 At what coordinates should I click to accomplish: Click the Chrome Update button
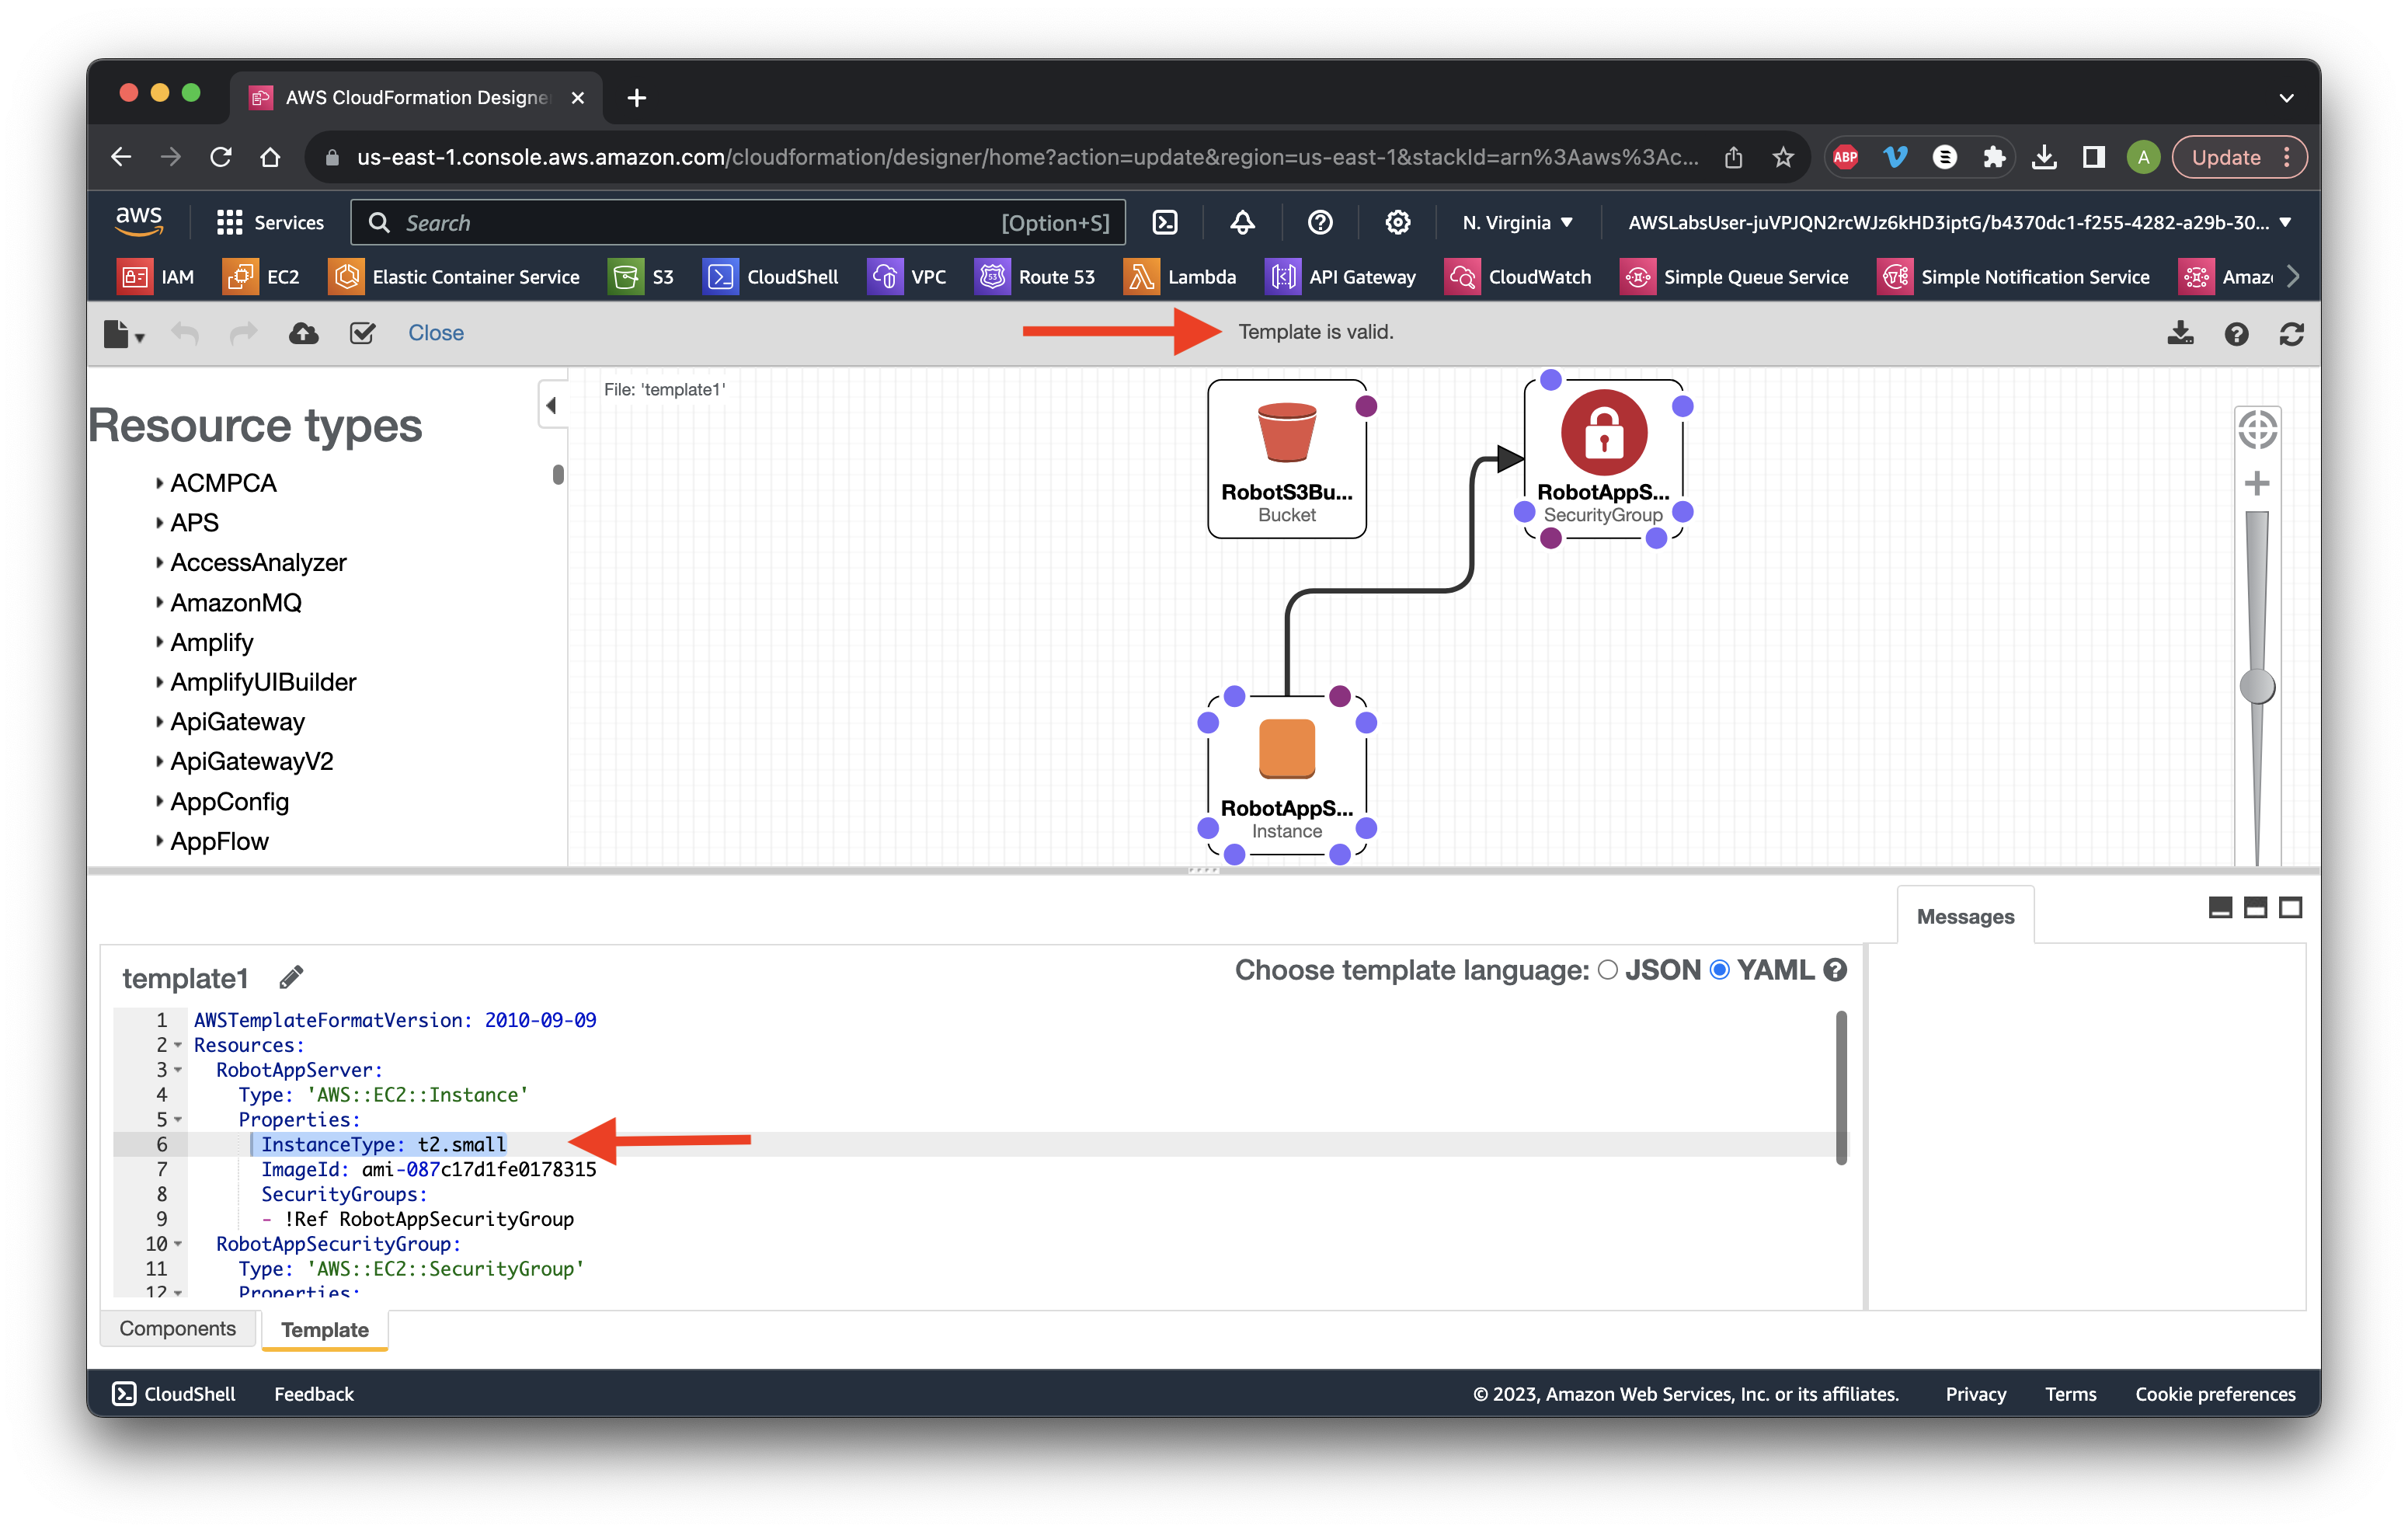click(x=2239, y=157)
